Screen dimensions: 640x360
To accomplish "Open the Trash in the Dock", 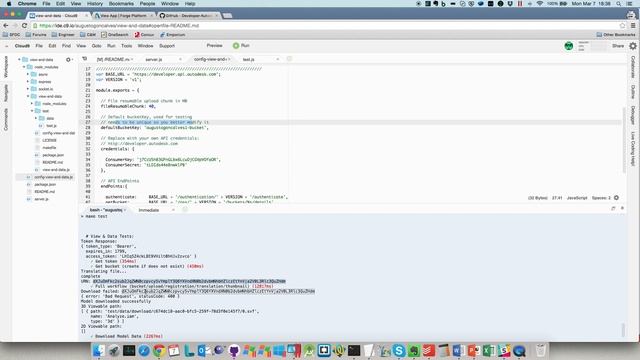I will (541, 351).
